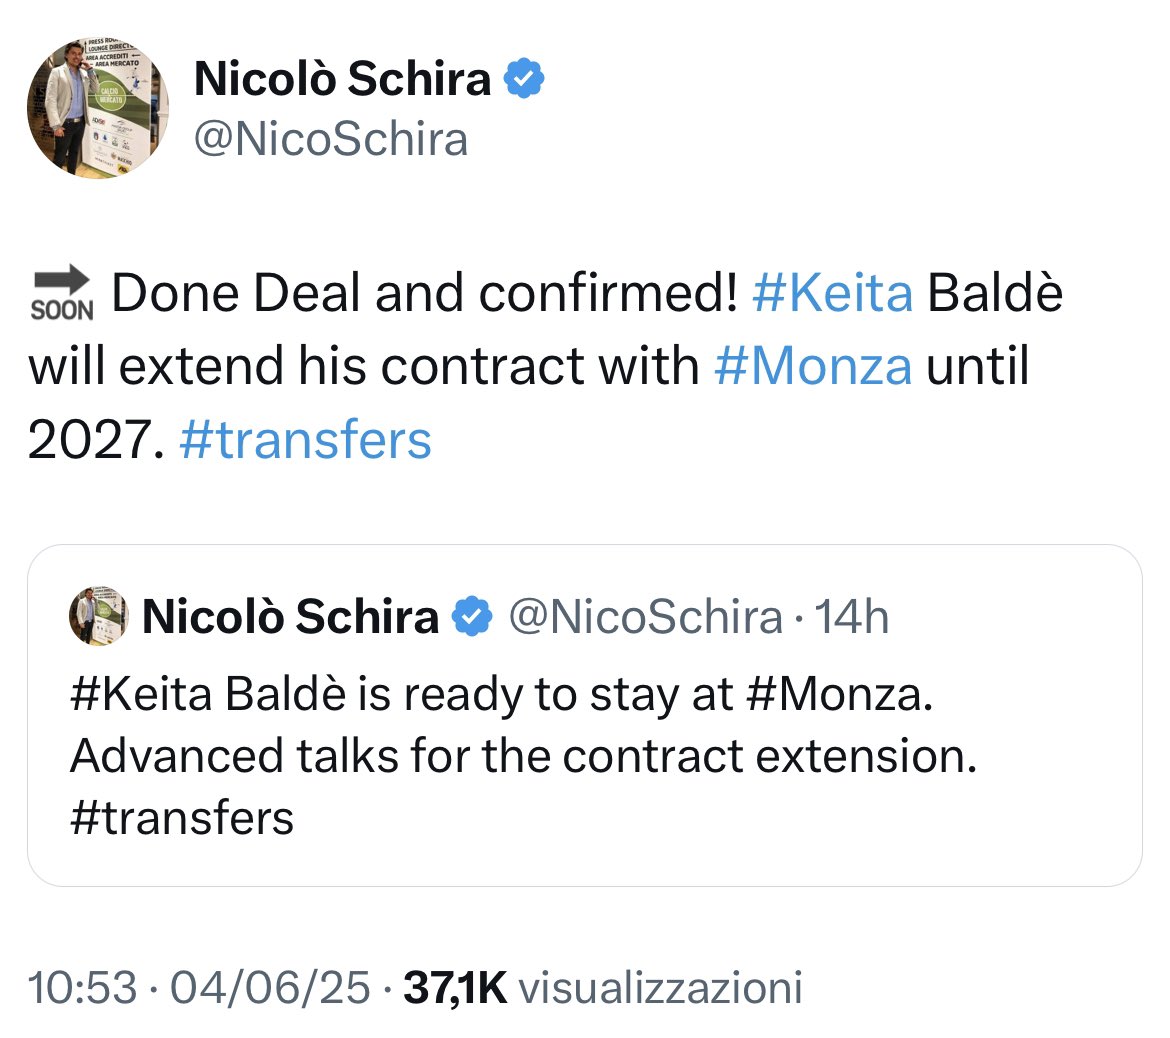Open the #Monza hashtag in main tweet
The width and height of the screenshot is (1170, 1038).
click(813, 366)
